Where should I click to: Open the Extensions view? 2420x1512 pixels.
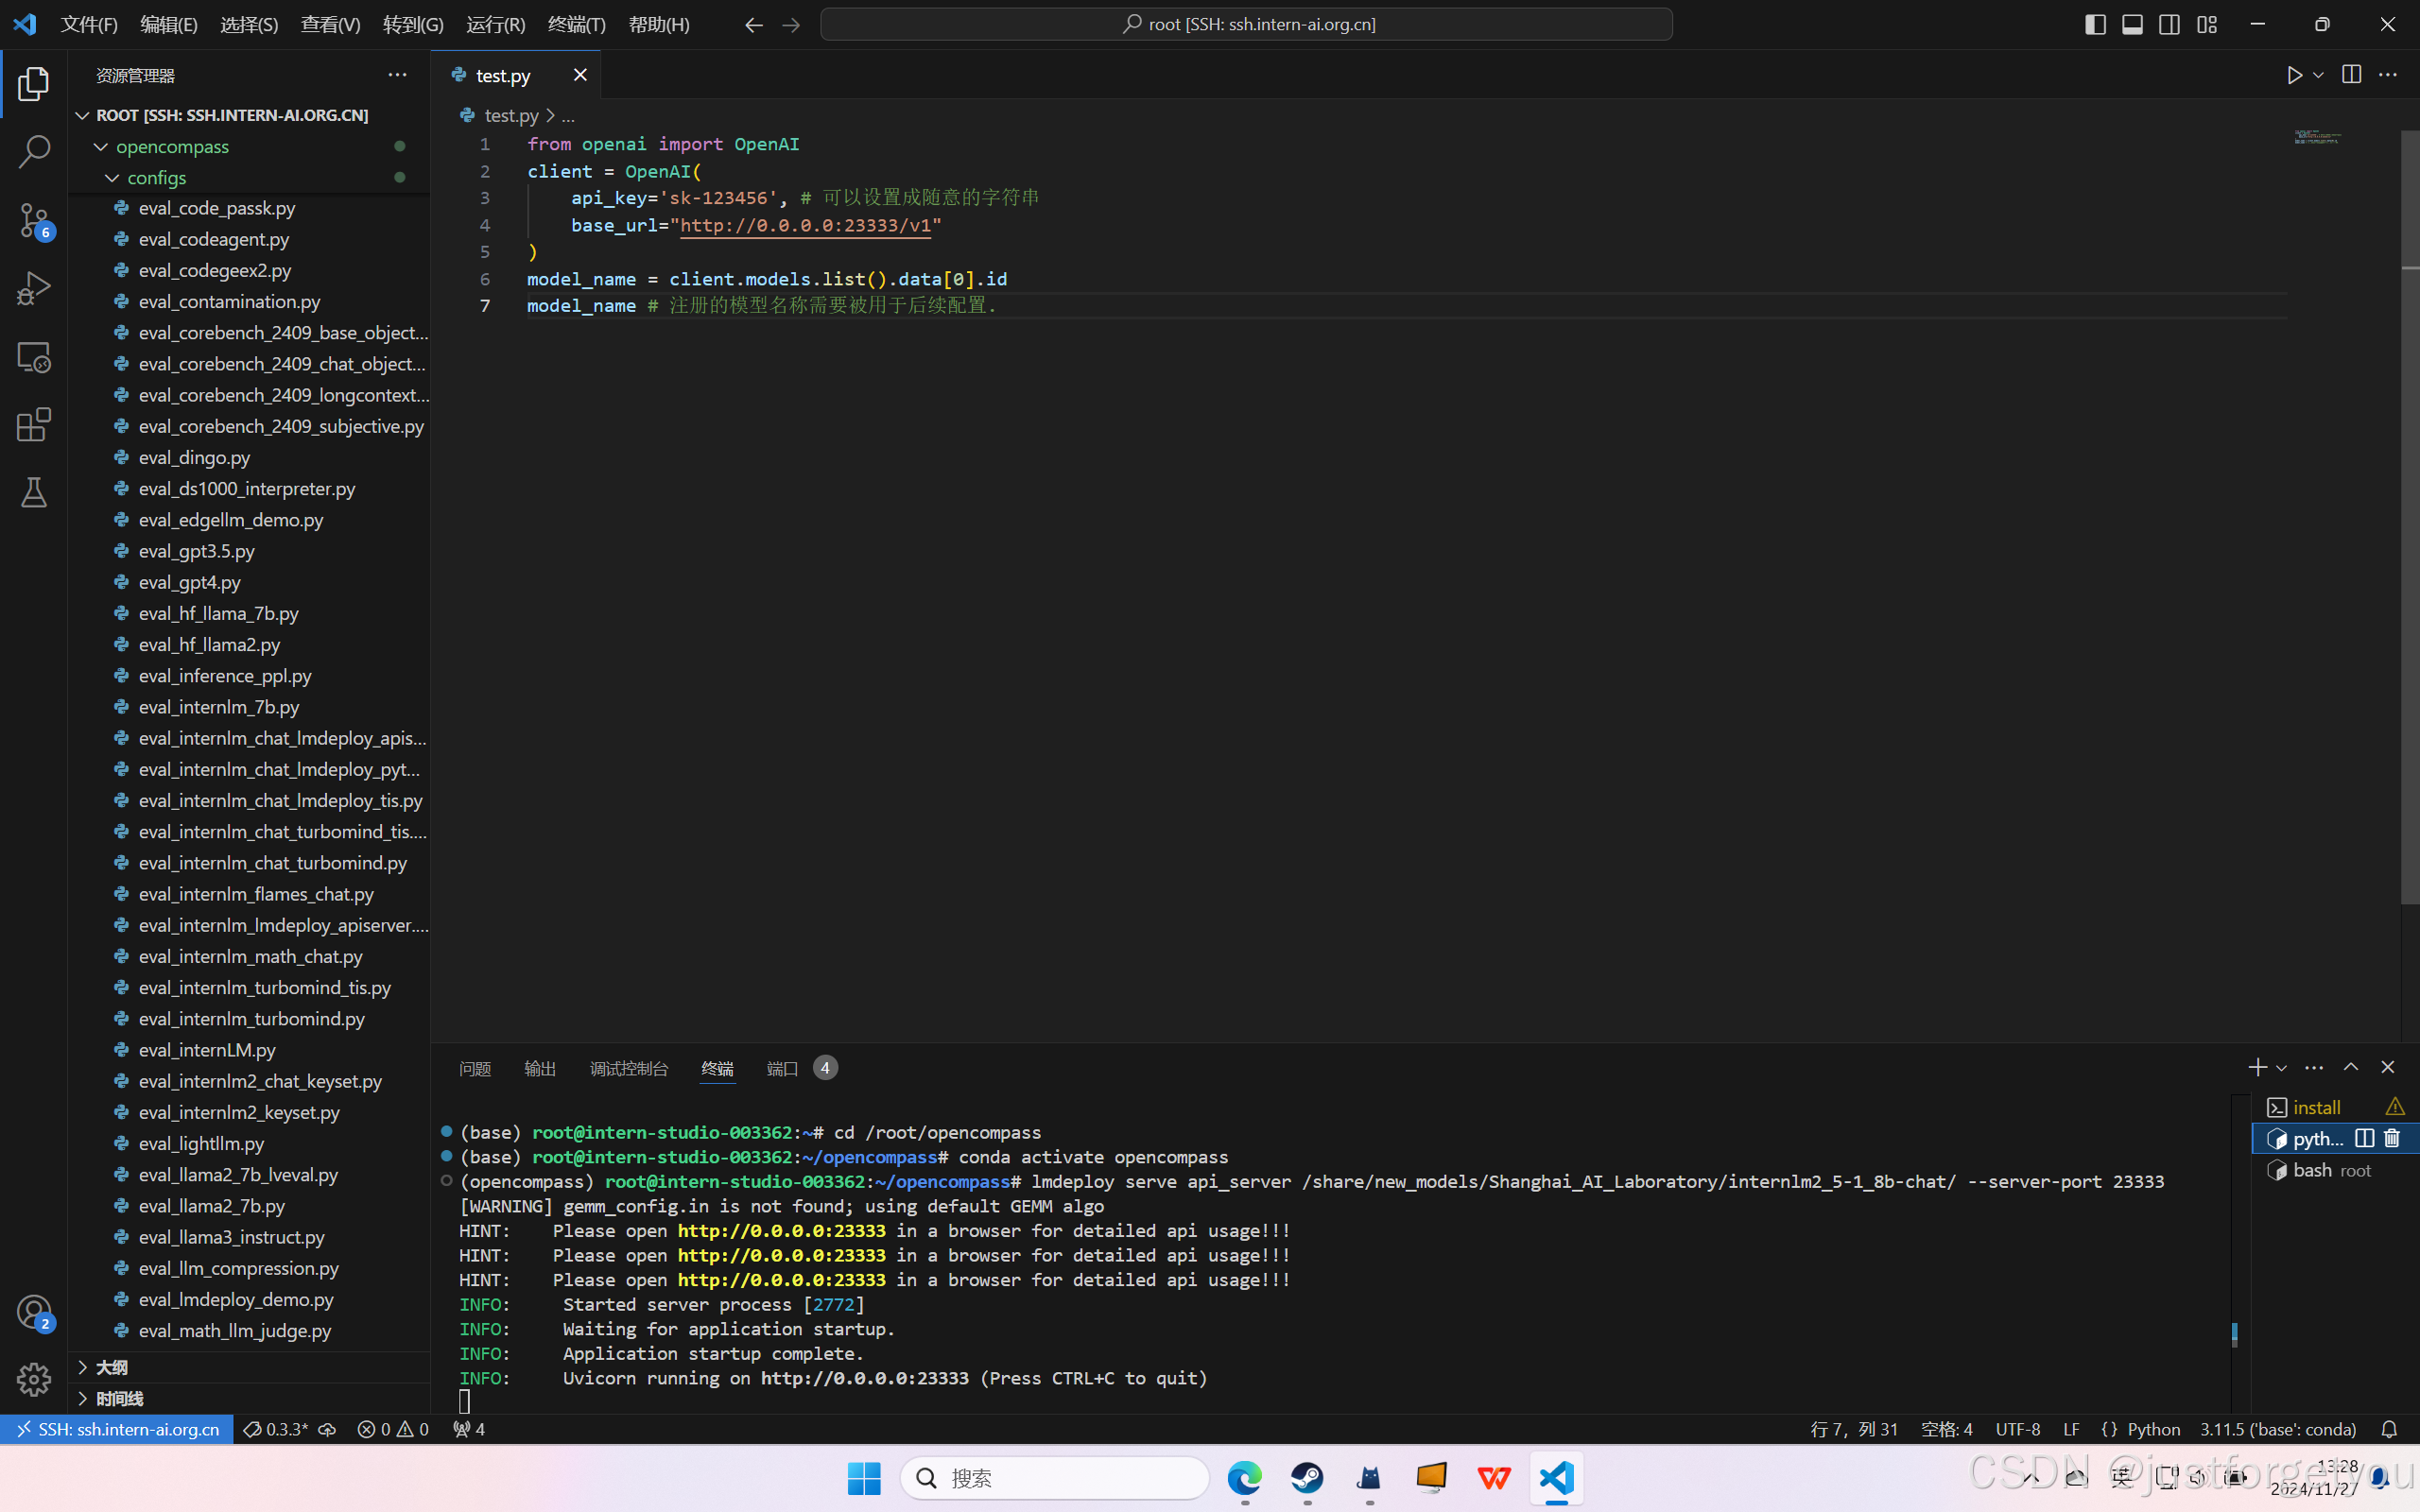(34, 424)
